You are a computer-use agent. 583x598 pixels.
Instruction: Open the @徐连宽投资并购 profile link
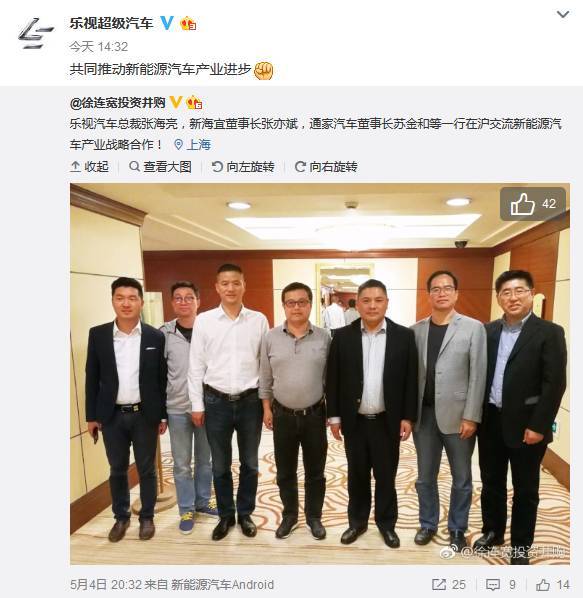(x=117, y=103)
